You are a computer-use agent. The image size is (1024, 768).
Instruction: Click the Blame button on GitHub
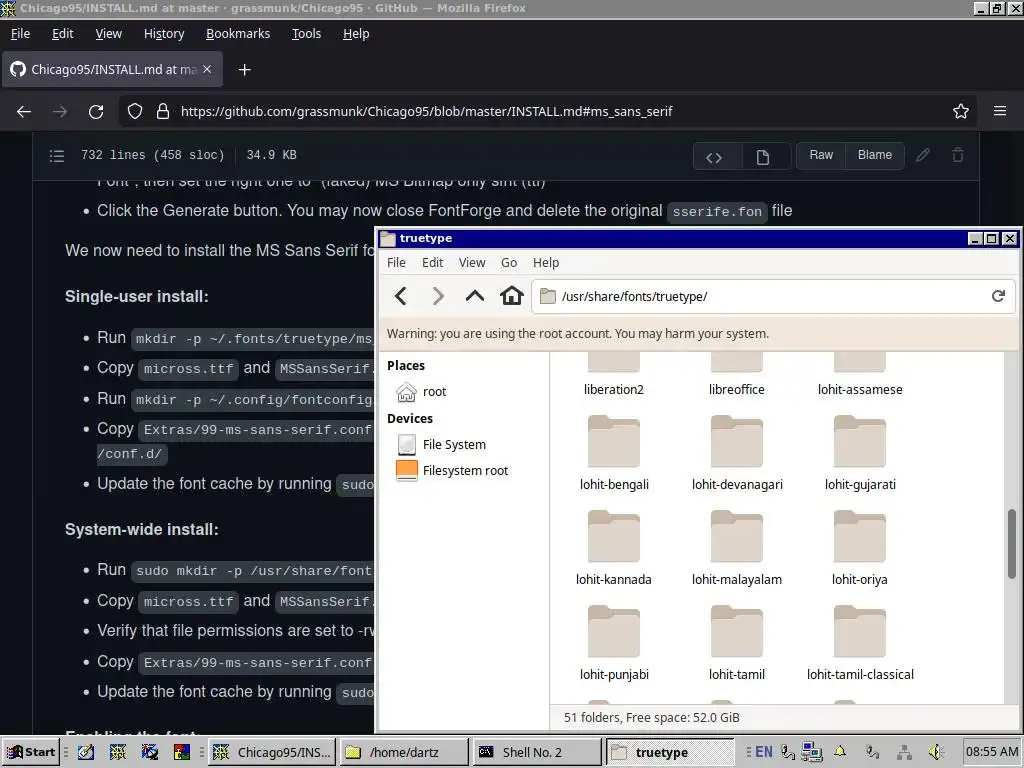coord(874,155)
